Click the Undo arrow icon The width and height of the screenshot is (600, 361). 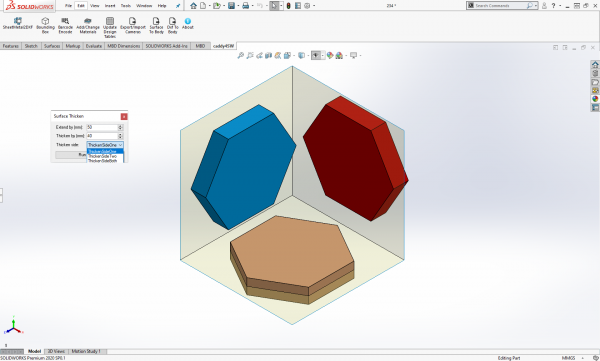click(260, 6)
